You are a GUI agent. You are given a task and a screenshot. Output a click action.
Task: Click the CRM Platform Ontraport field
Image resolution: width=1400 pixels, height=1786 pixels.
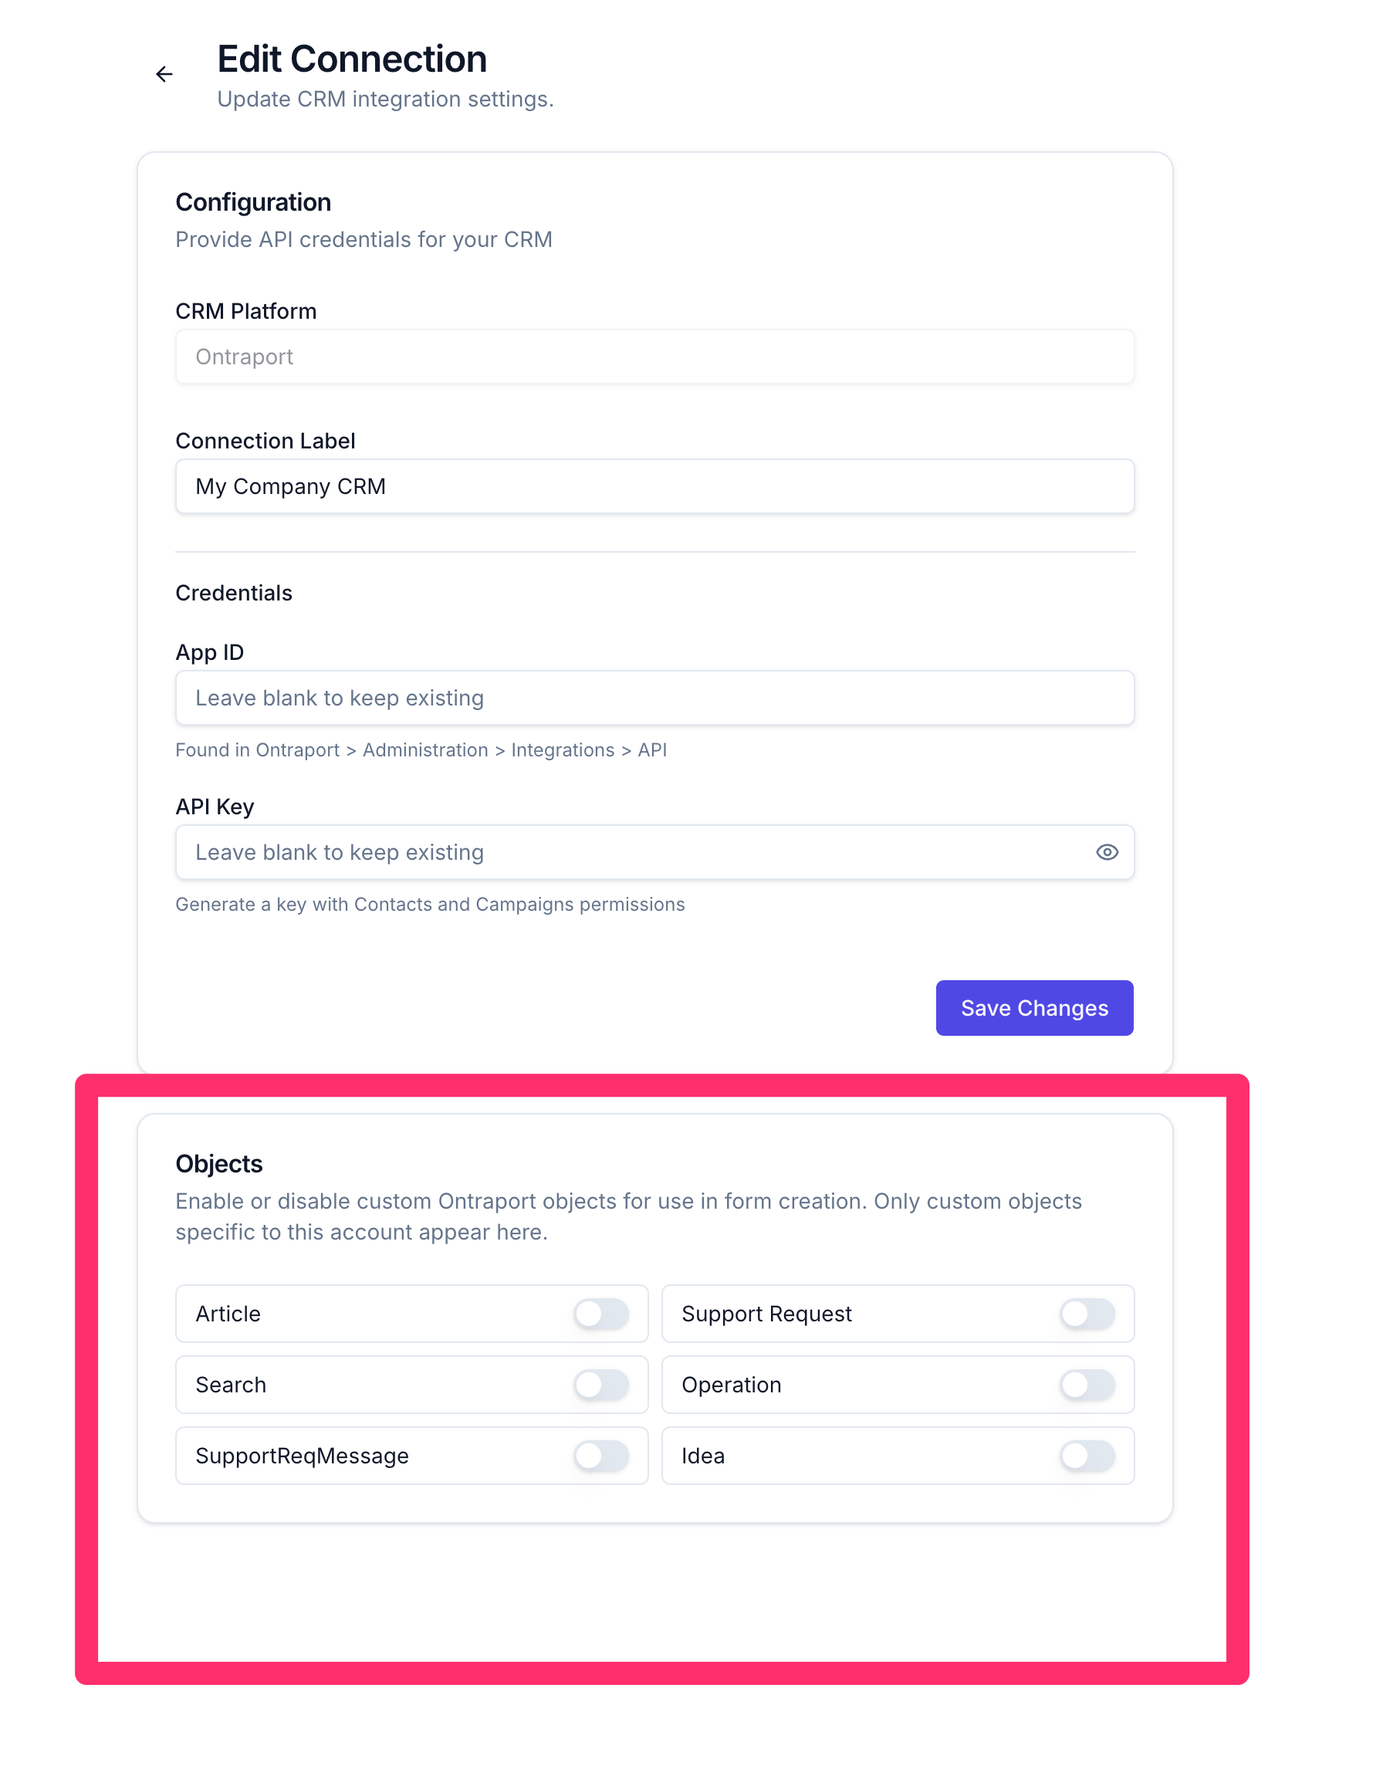coord(655,357)
